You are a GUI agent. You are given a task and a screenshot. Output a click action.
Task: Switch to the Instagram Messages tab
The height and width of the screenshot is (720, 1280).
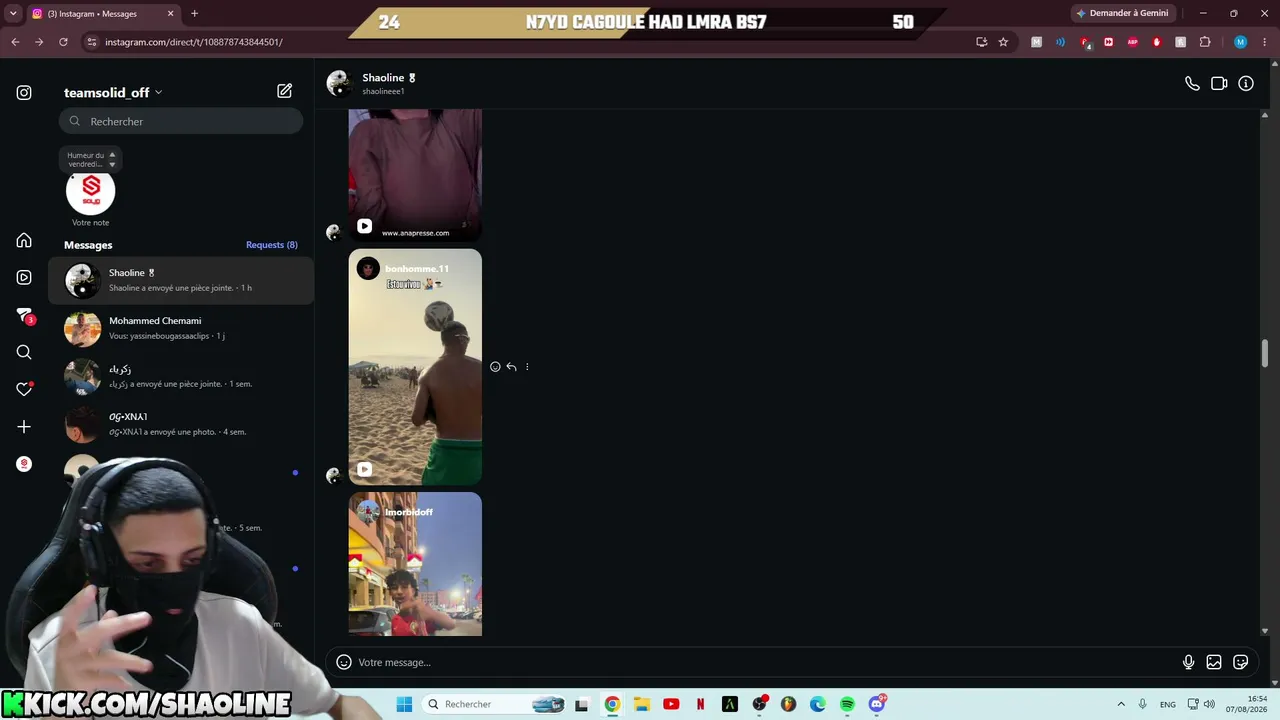(x=103, y=14)
